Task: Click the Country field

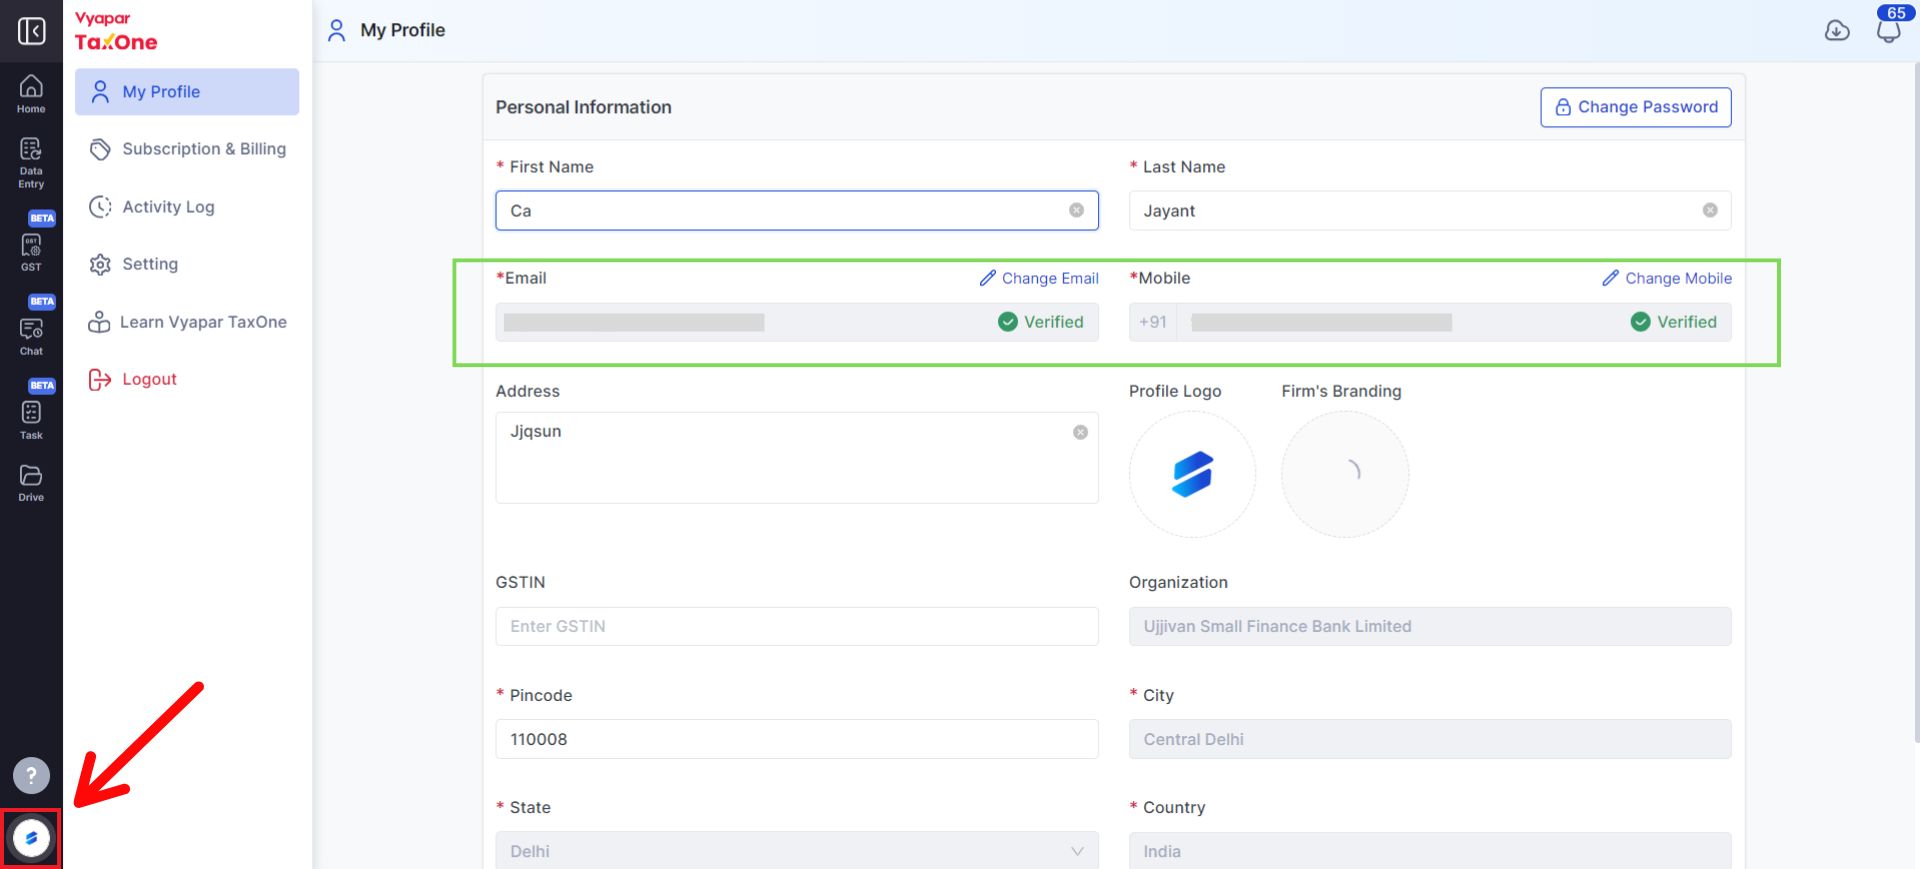Action: point(1430,851)
